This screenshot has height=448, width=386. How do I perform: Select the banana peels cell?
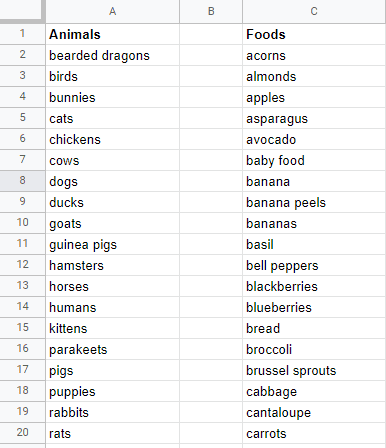pyautogui.click(x=314, y=202)
